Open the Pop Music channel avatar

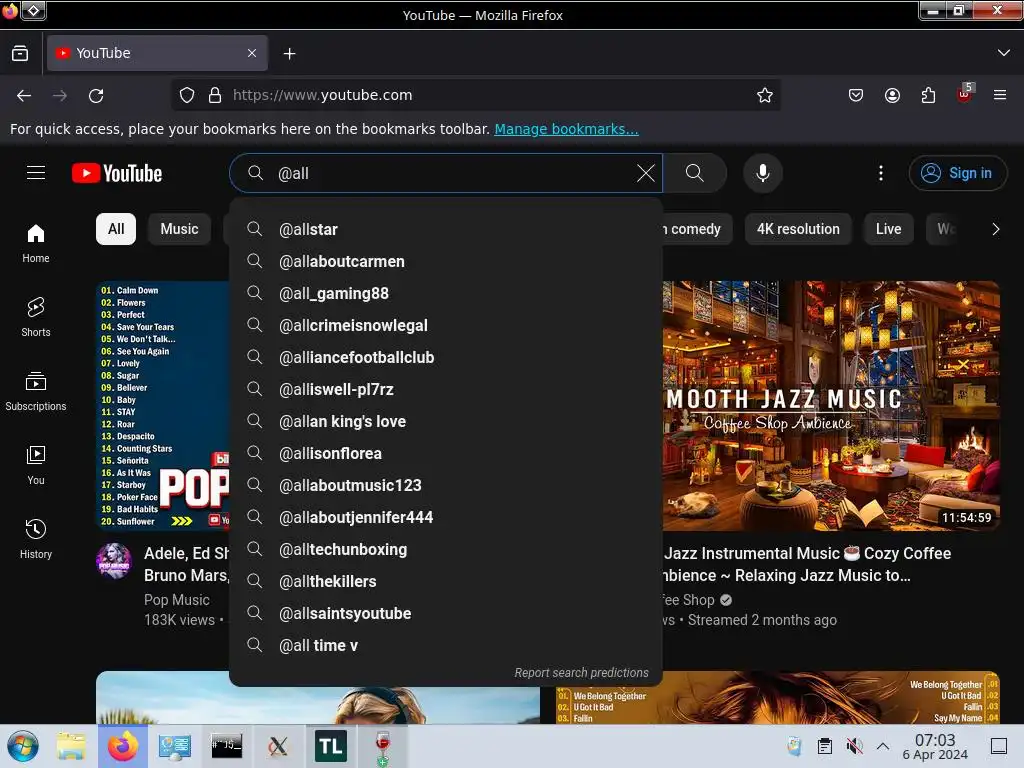(114, 560)
